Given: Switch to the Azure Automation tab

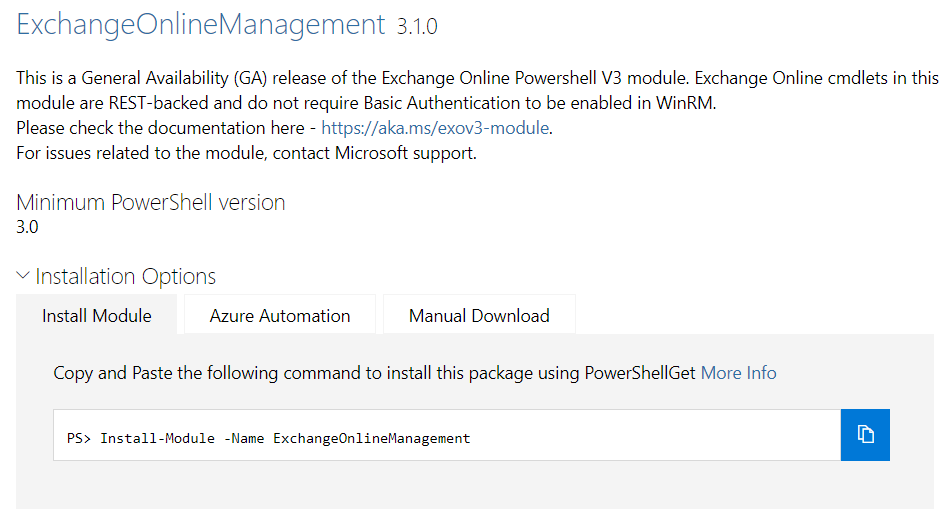Looking at the screenshot, I should [280, 316].
